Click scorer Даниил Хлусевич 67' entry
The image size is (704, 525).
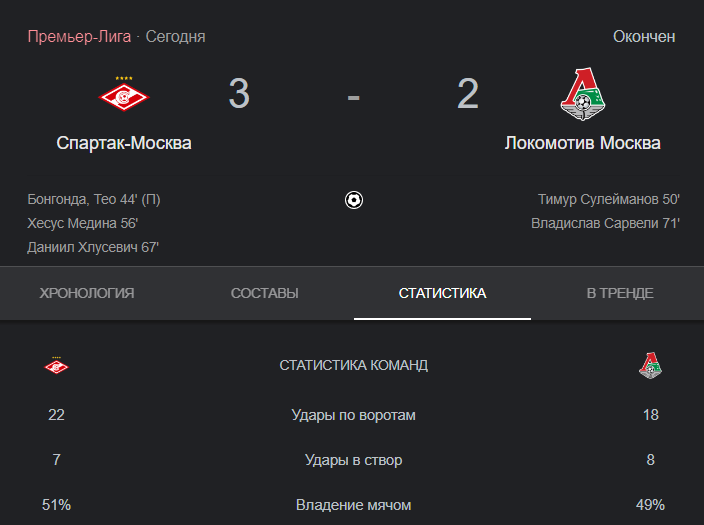[93, 247]
